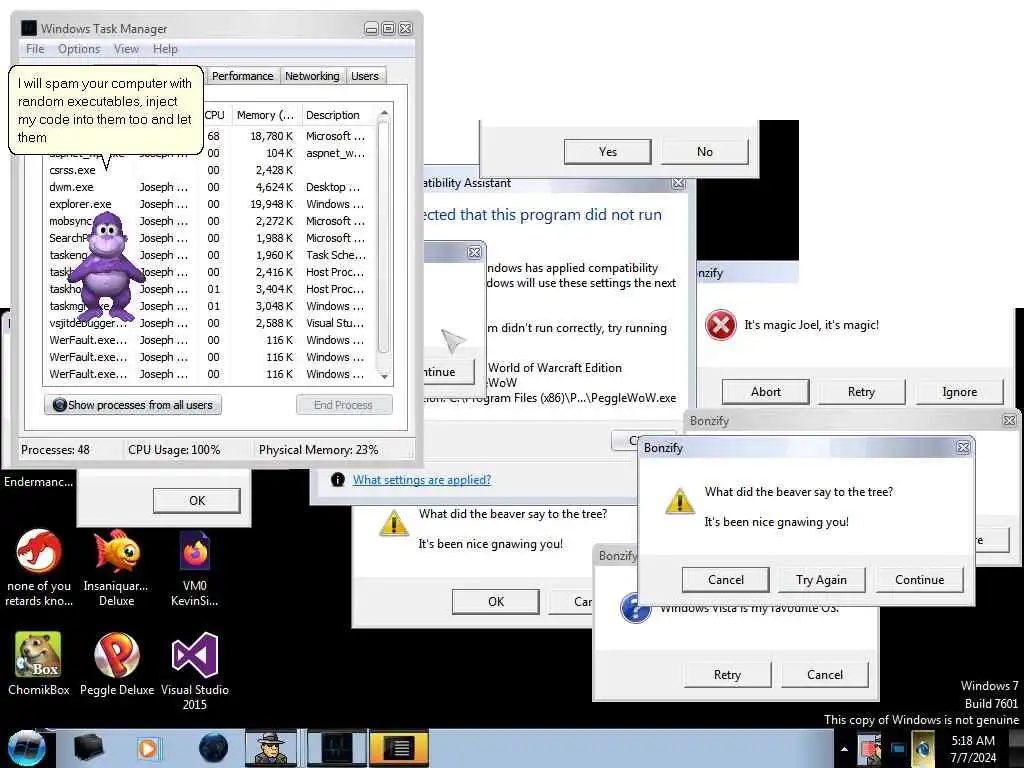Click the yellow highlighted taskbar icon

point(399,748)
